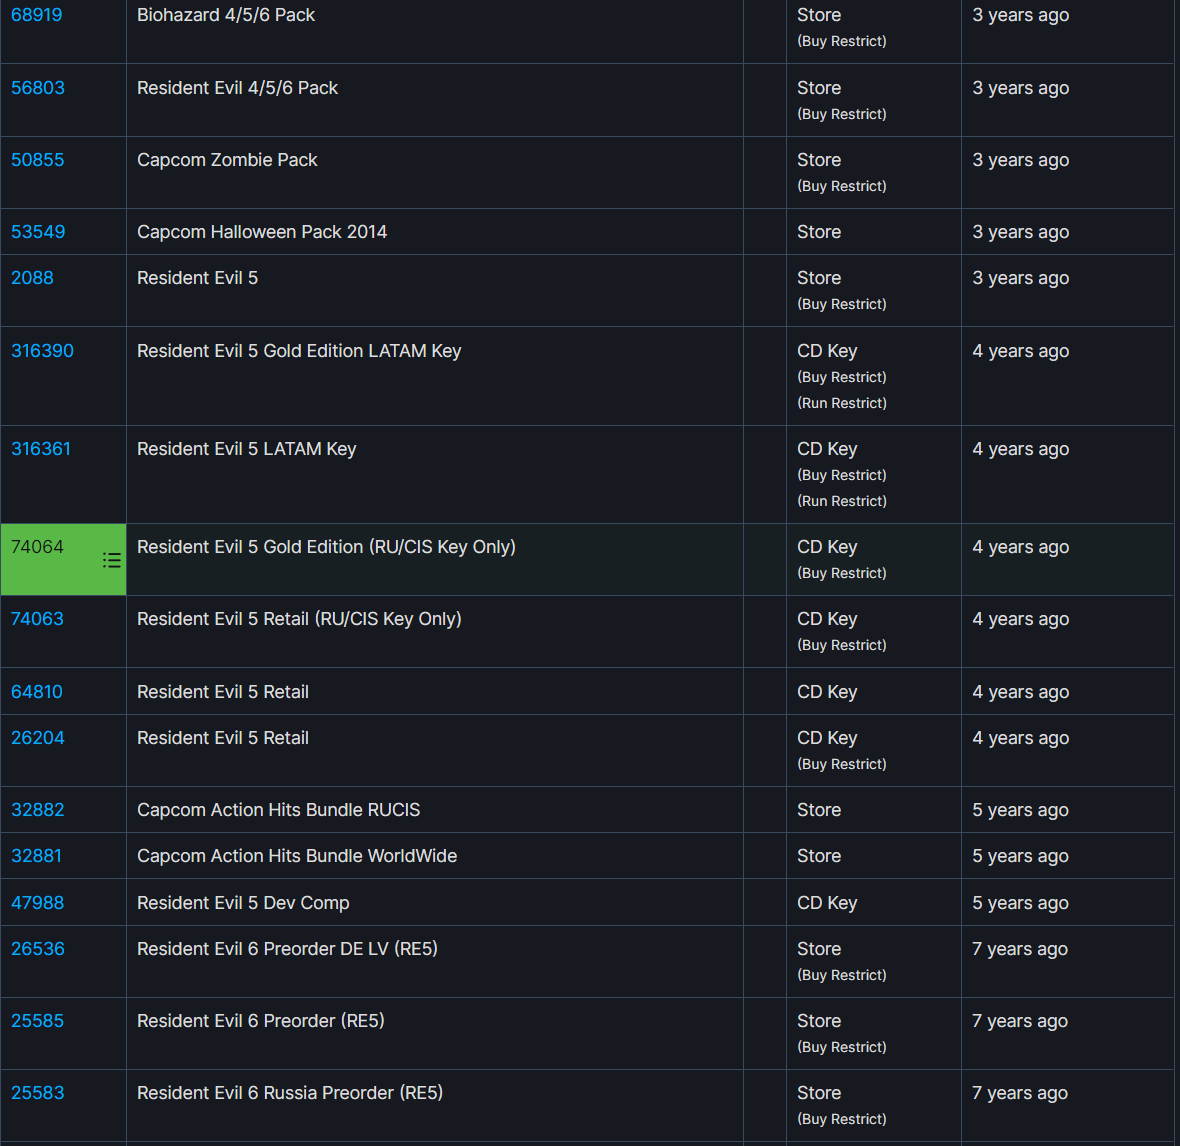Click 'Resident Evil 6 Preorder DE LV (RE5)'

click(287, 949)
